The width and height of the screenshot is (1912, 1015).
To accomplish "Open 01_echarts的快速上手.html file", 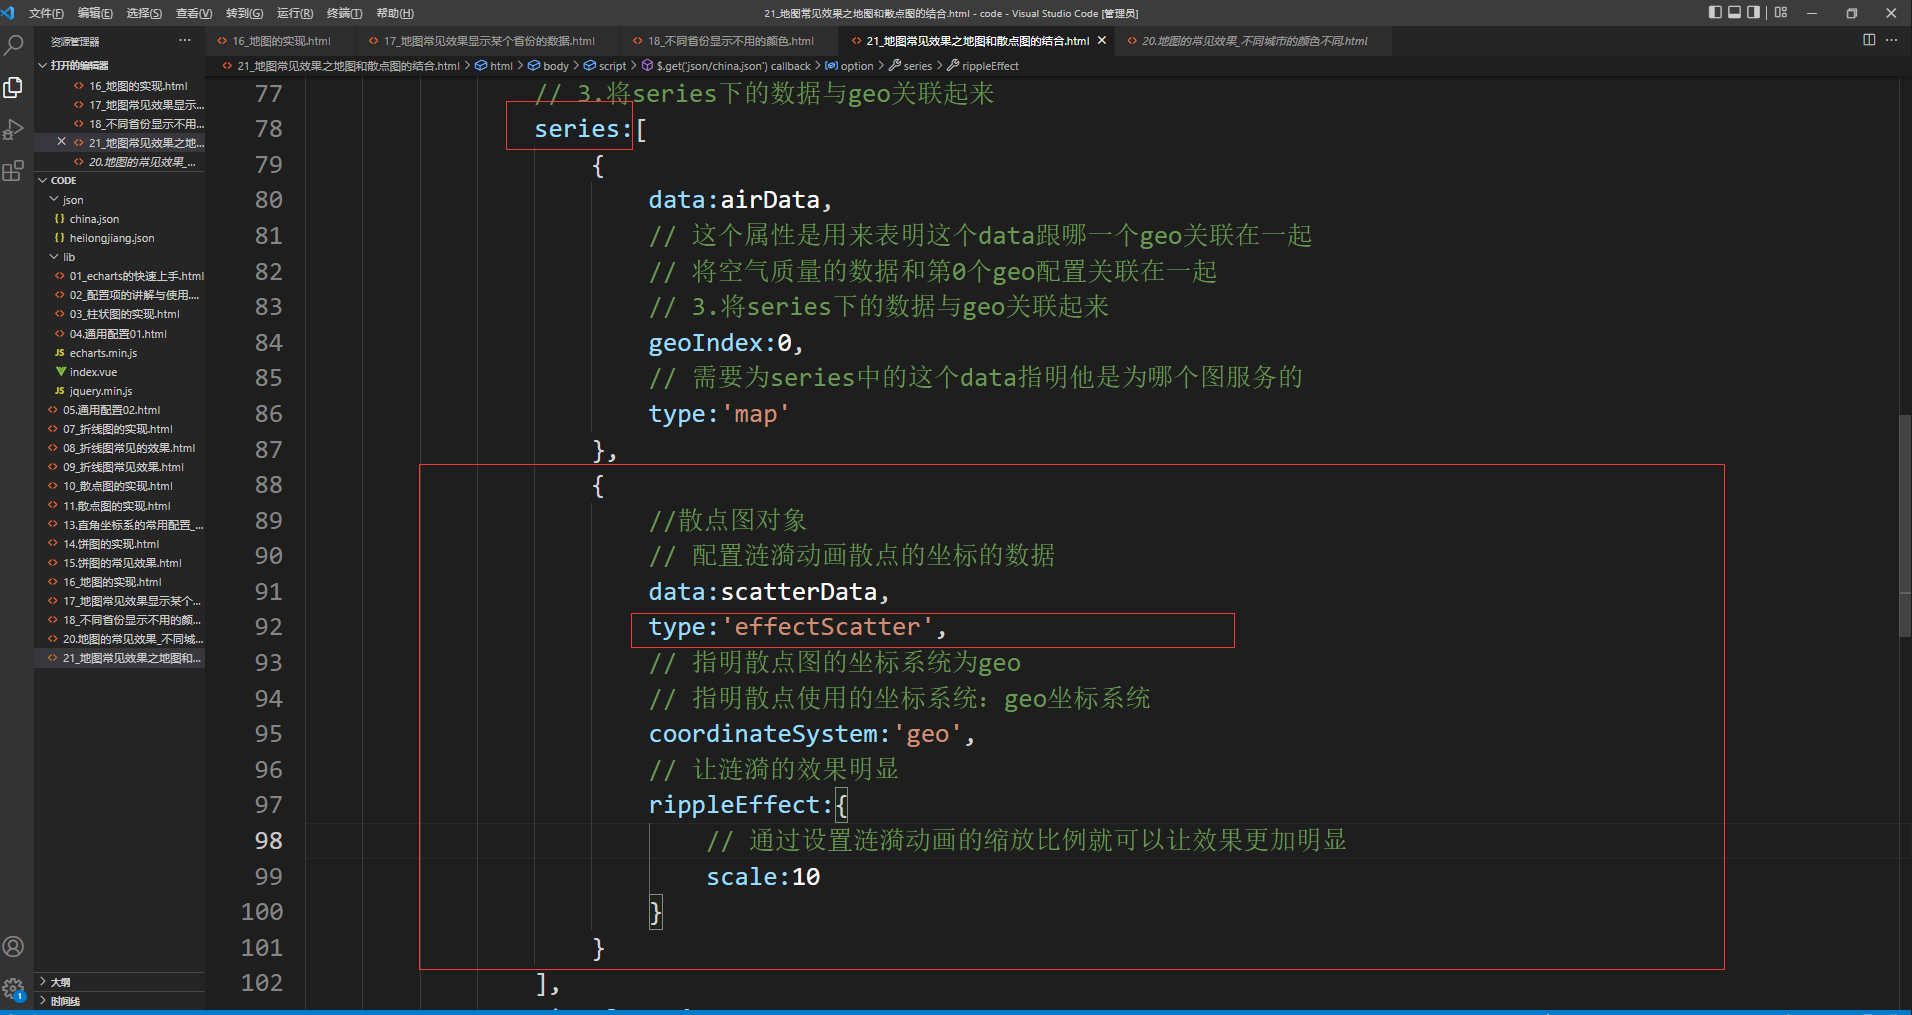I will tap(136, 276).
